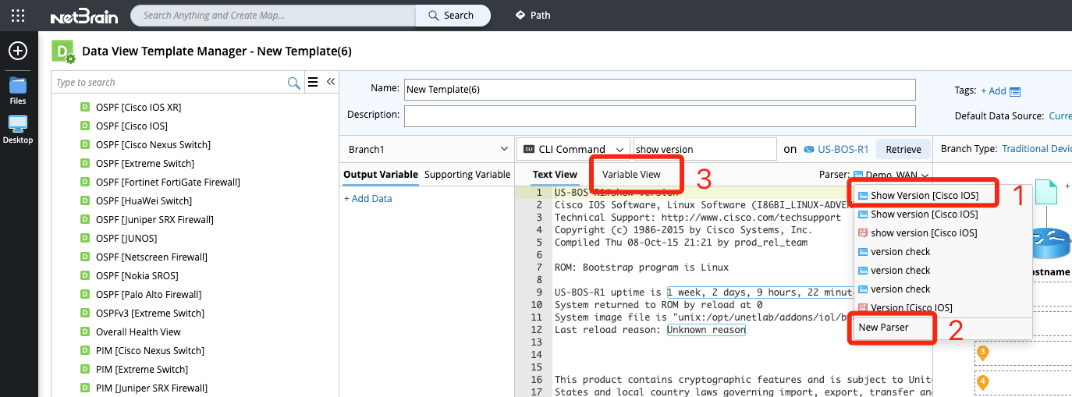This screenshot has width=1072, height=397.
Task: Select the Supporting Variable tab
Action: pos(467,174)
